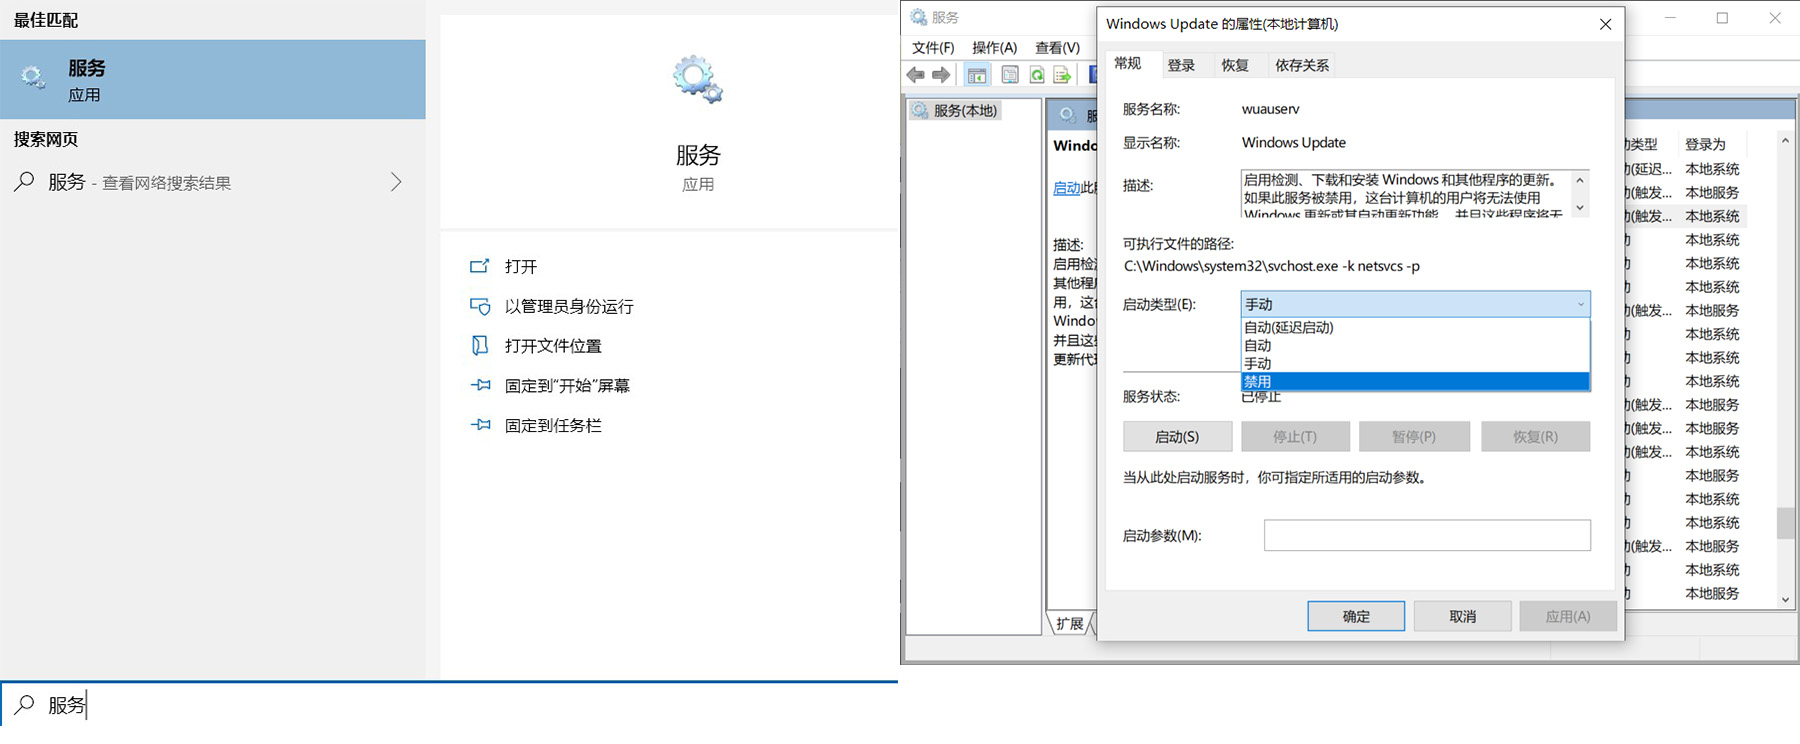Select 禁用 in startup type list
Screen dimensions: 1800x744
[1415, 382]
